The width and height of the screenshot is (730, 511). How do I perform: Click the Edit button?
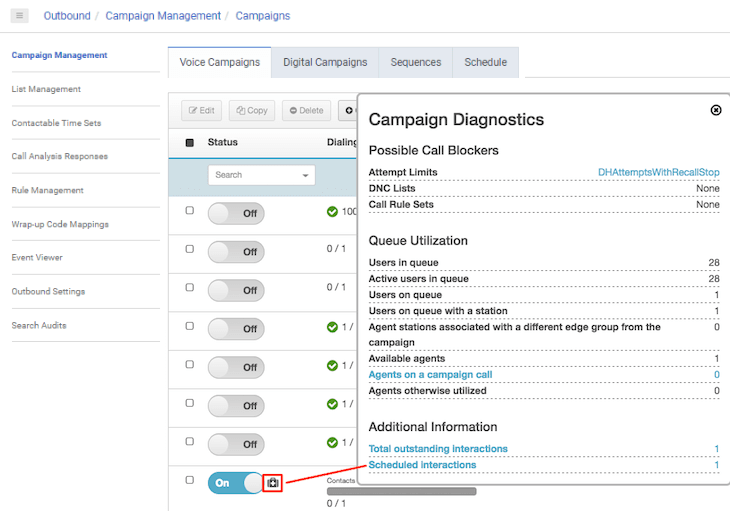201,111
